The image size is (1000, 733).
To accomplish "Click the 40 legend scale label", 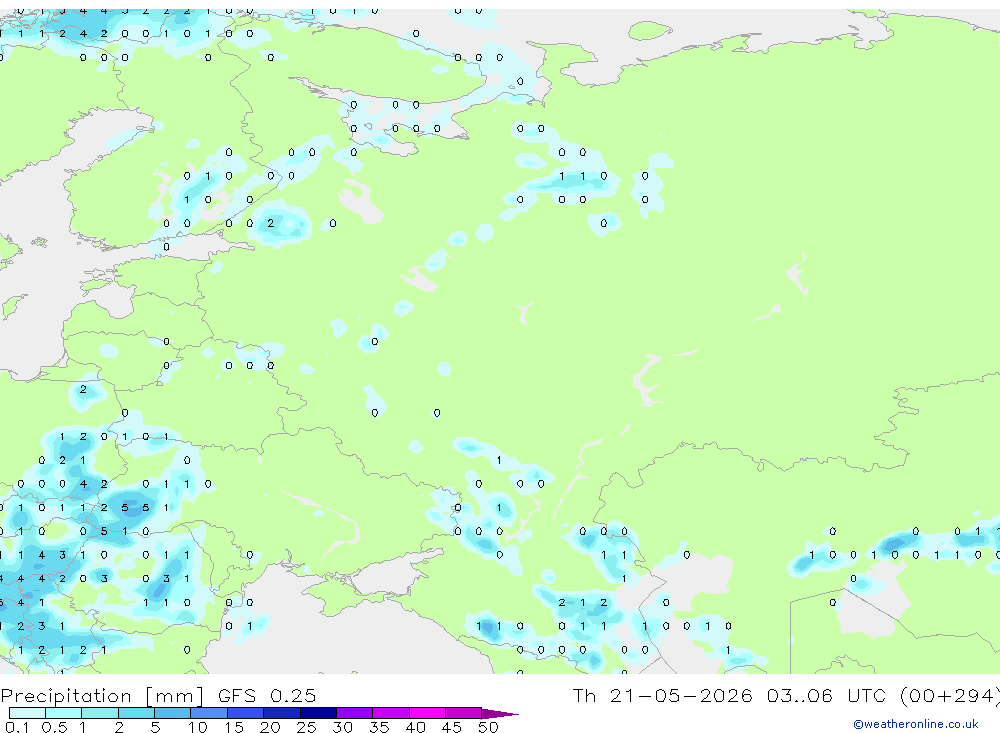I will click(x=415, y=727).
